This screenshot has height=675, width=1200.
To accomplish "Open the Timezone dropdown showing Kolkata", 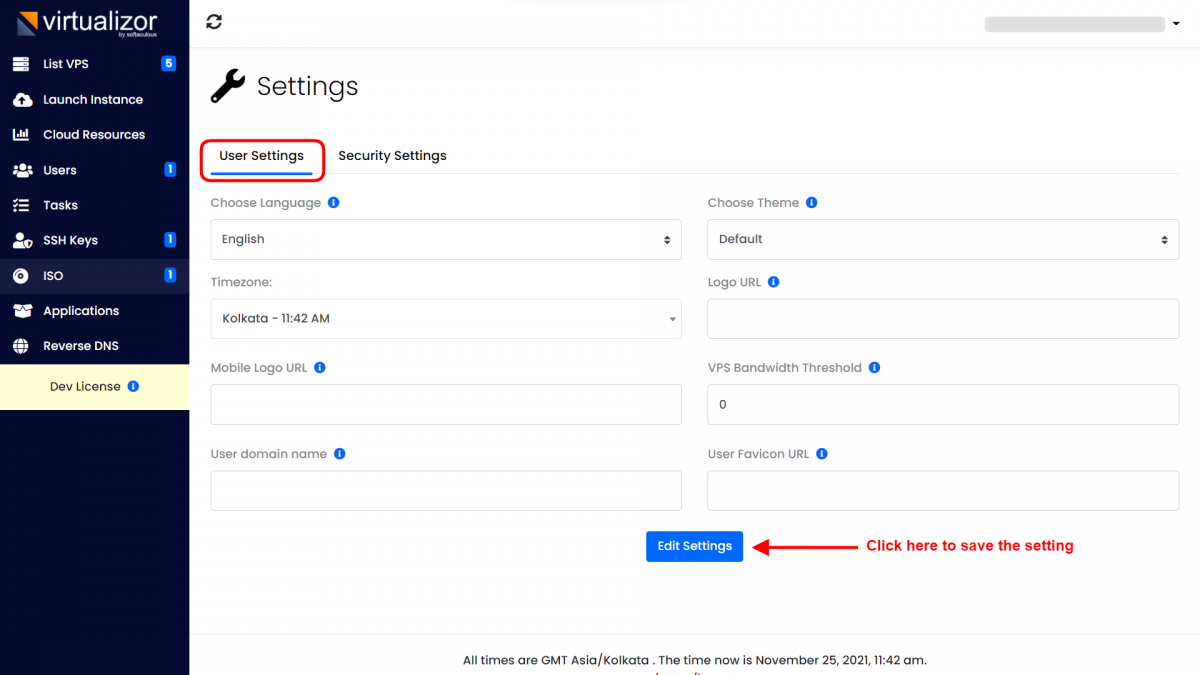I will 445,318.
